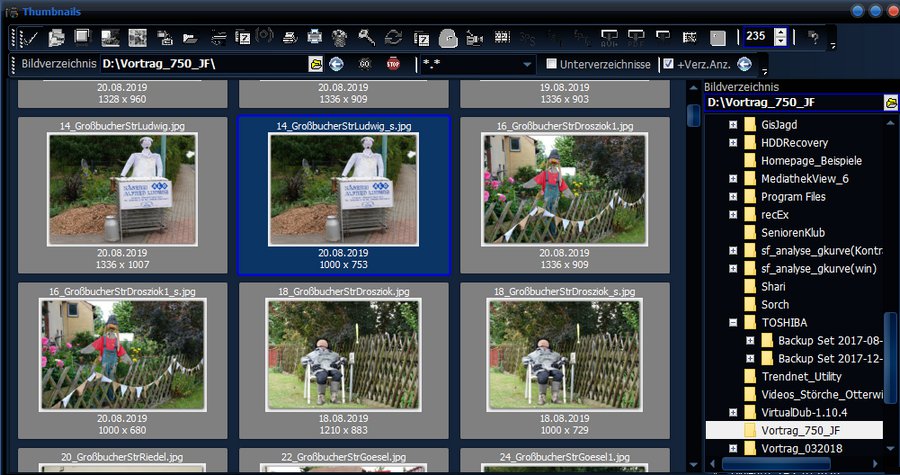Select the Homepage_Beispiele folder
This screenshot has width=900, height=475.
[x=811, y=160]
